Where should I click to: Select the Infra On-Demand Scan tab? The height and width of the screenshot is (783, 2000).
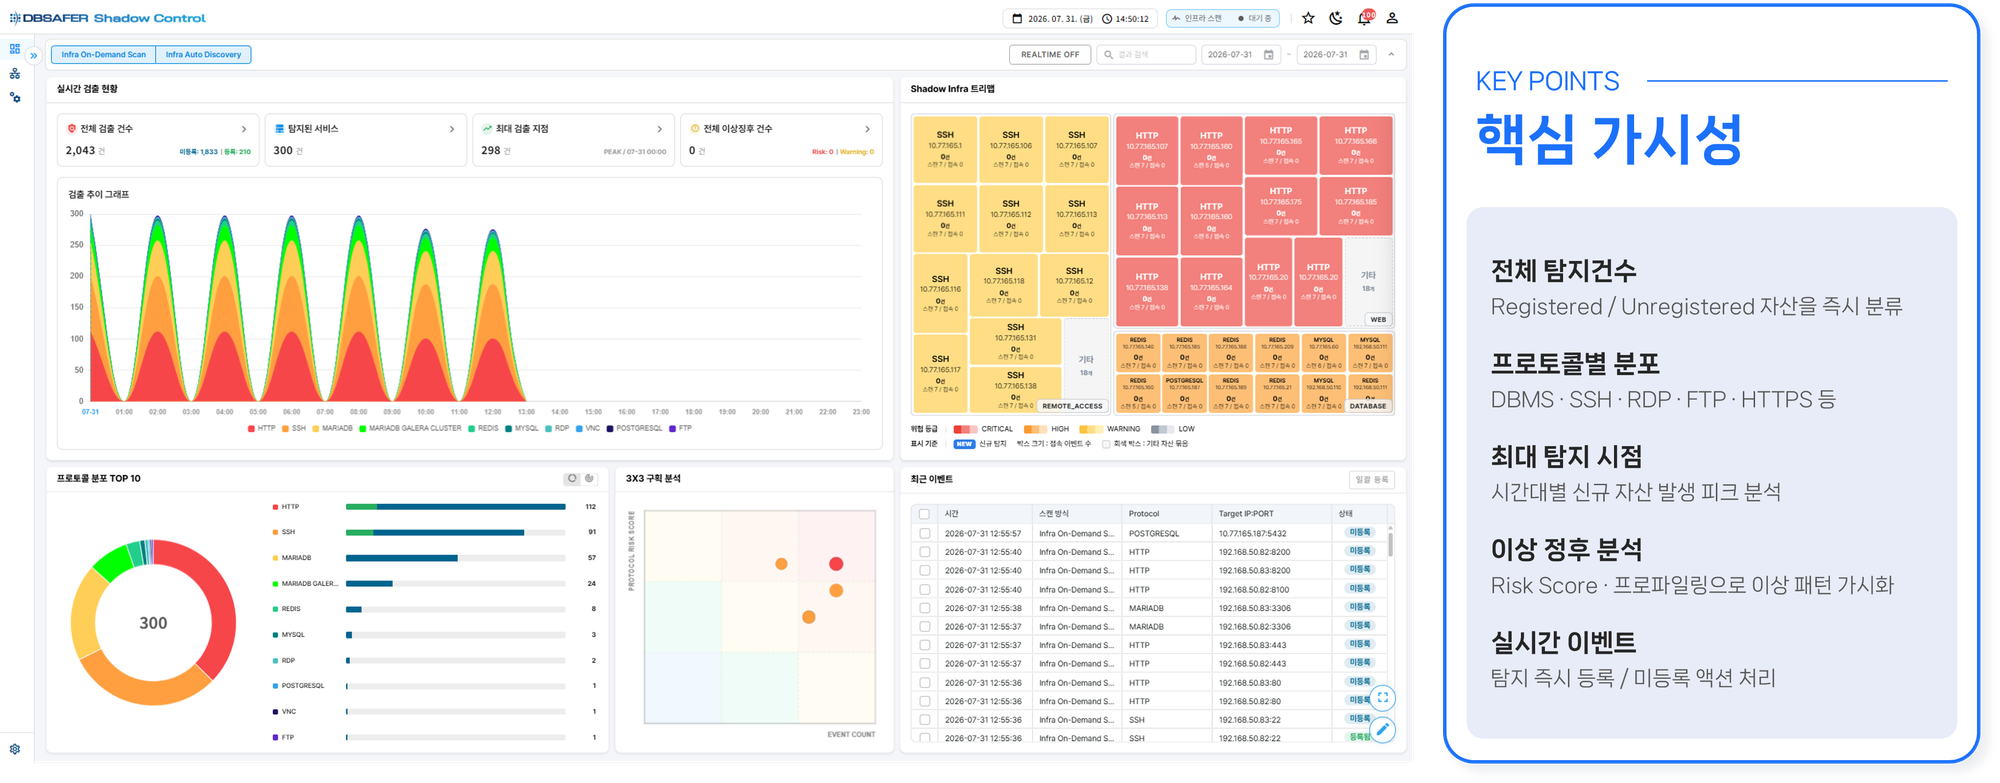point(103,55)
